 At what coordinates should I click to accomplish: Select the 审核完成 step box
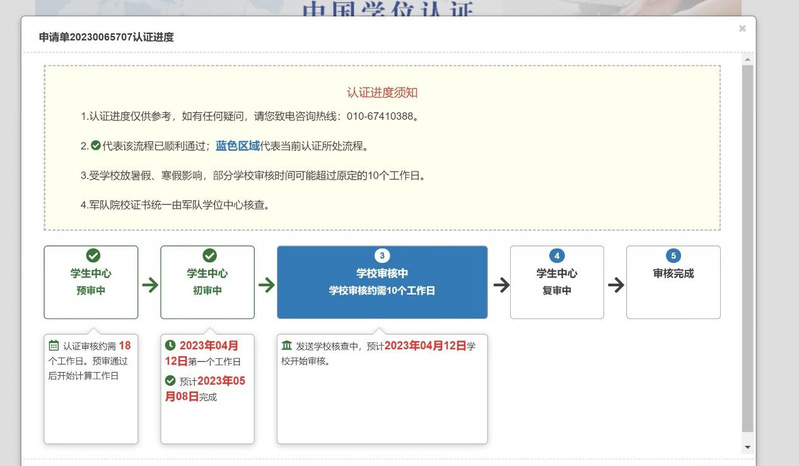[x=673, y=283]
